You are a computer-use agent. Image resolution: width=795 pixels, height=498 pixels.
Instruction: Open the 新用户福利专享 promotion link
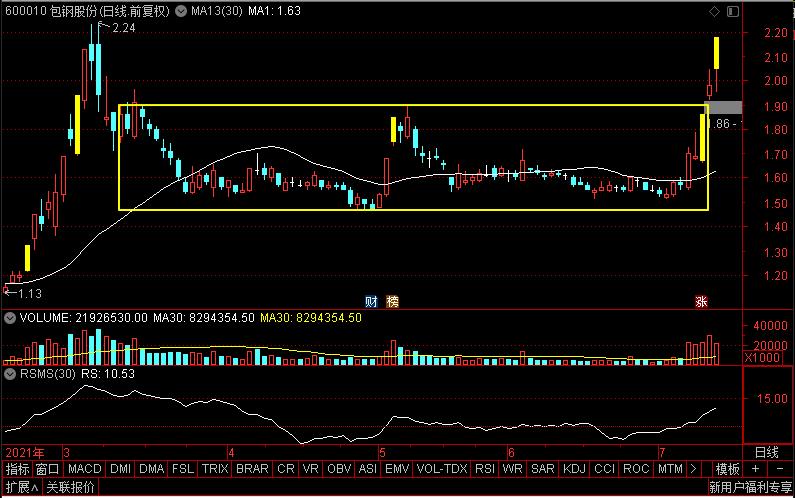tap(750, 487)
